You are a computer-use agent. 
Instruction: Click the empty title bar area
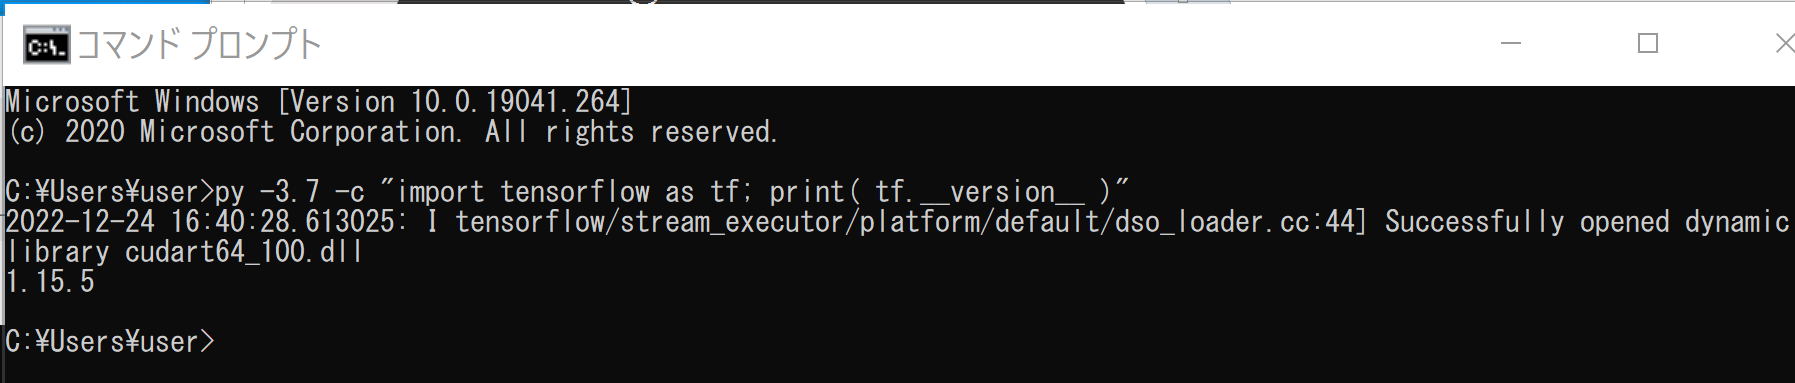[x=900, y=45]
